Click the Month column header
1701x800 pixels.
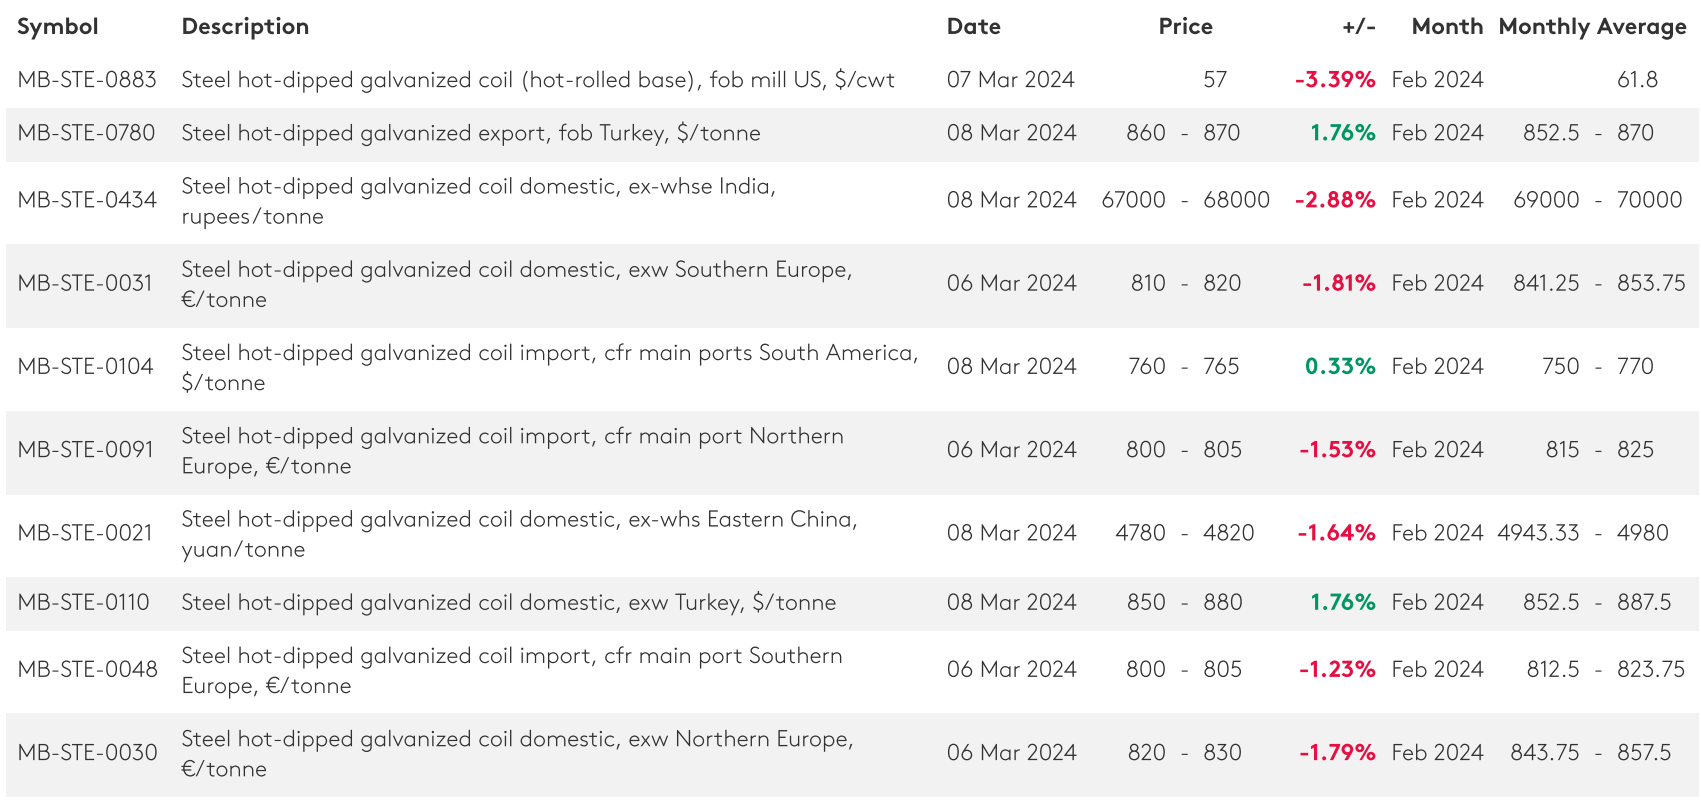[1446, 27]
